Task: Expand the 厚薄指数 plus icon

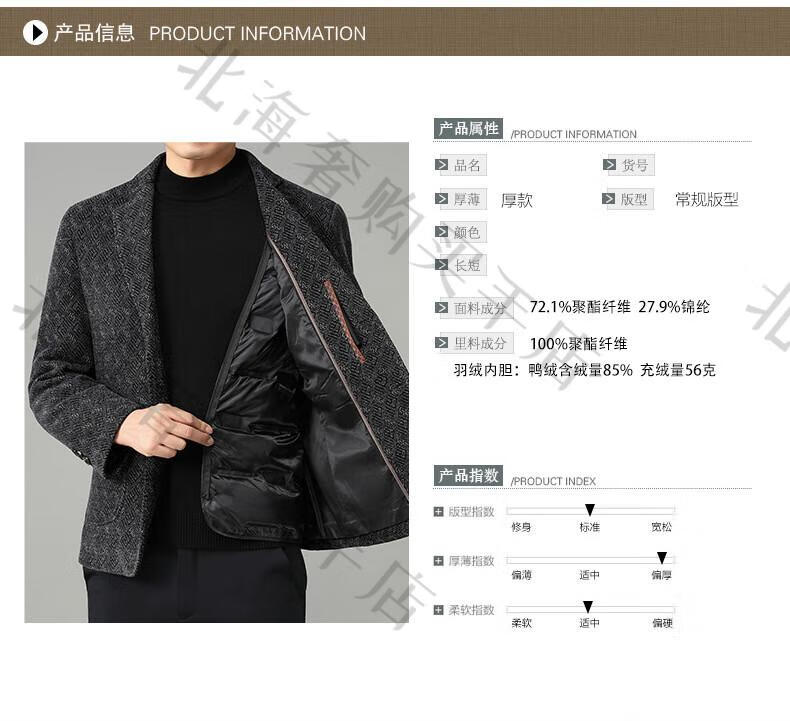Action: coord(438,561)
